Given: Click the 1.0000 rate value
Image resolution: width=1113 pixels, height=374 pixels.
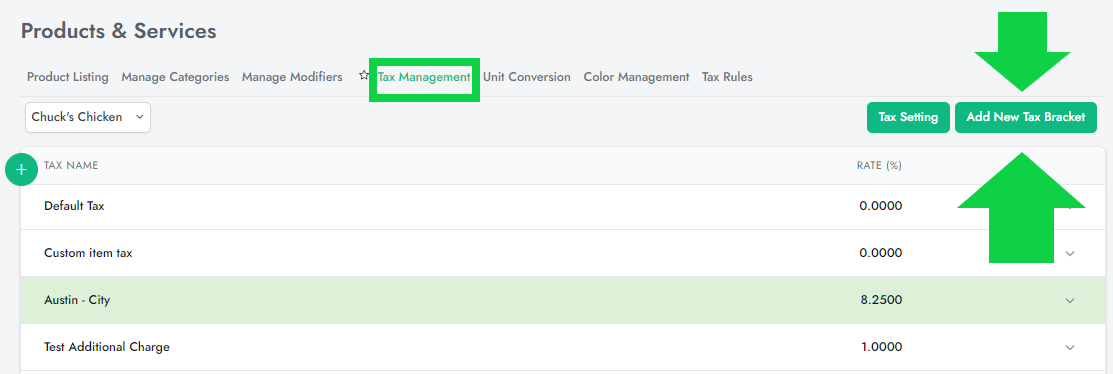Looking at the screenshot, I should [x=881, y=347].
